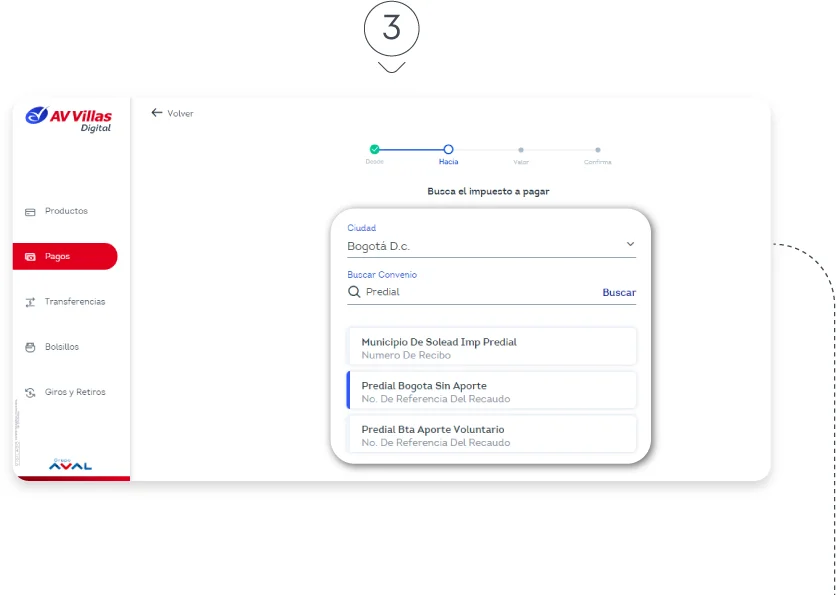Click the AV Villas Digital logo

pyautogui.click(x=69, y=119)
